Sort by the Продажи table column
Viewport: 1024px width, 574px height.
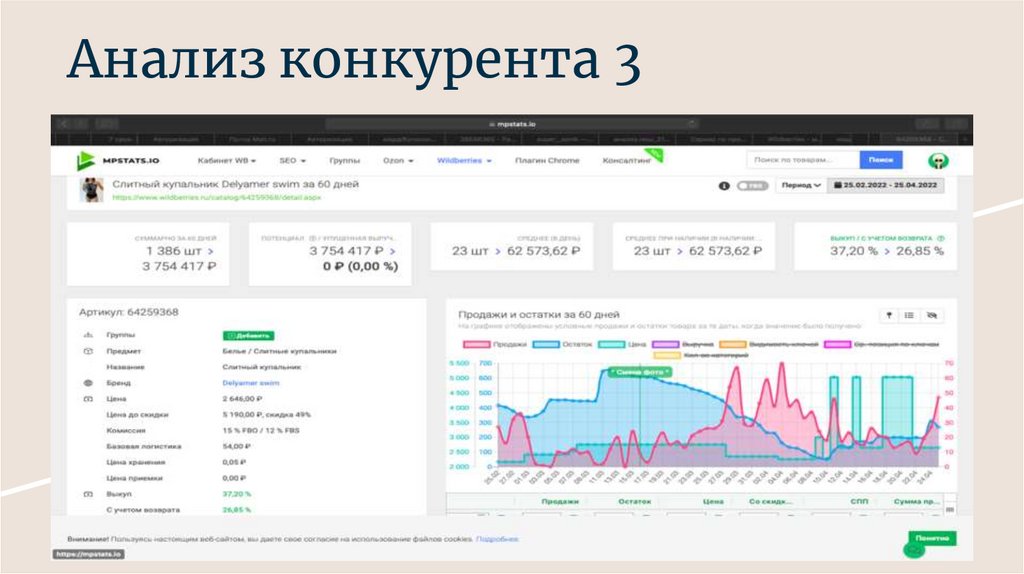[x=560, y=502]
